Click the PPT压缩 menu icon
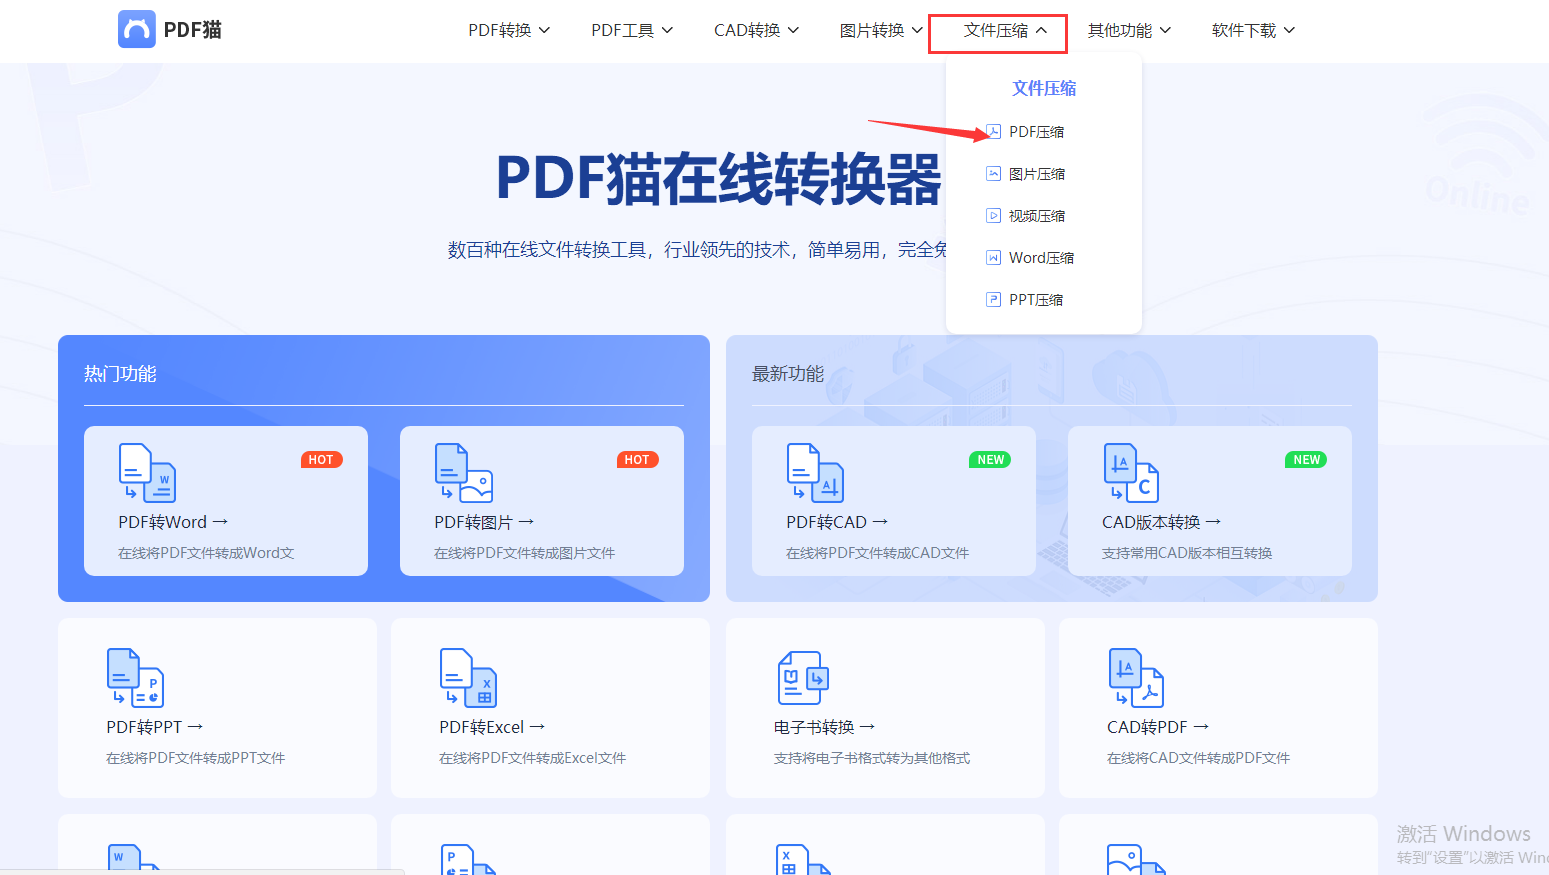The width and height of the screenshot is (1549, 875). click(993, 299)
